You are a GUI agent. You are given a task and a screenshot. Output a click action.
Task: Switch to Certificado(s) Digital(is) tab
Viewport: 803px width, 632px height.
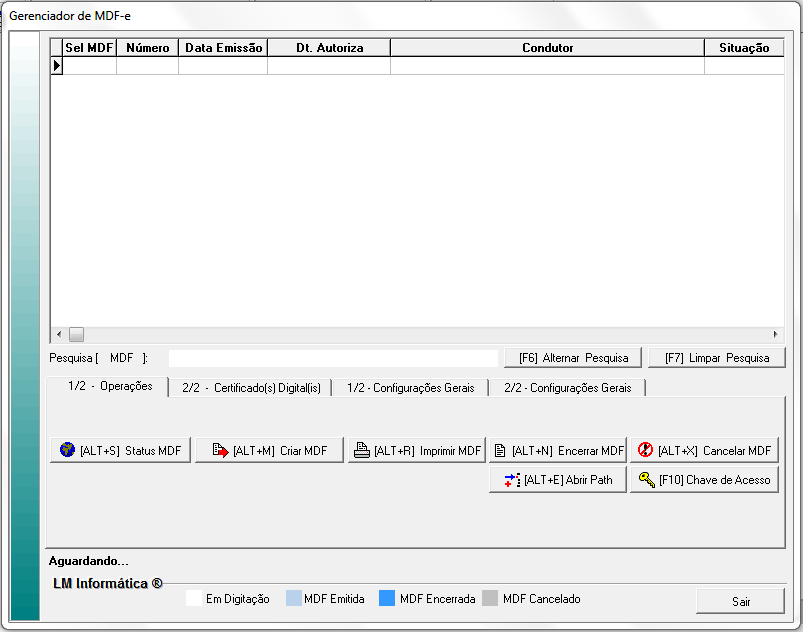click(251, 388)
